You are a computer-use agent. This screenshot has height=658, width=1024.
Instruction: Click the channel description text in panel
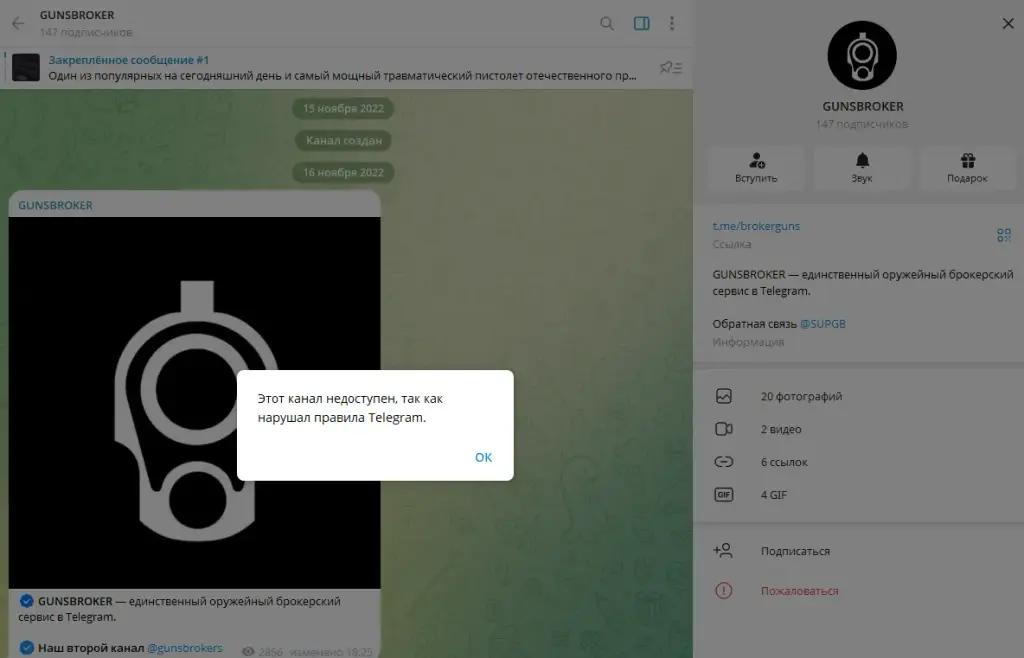[x=863, y=283]
